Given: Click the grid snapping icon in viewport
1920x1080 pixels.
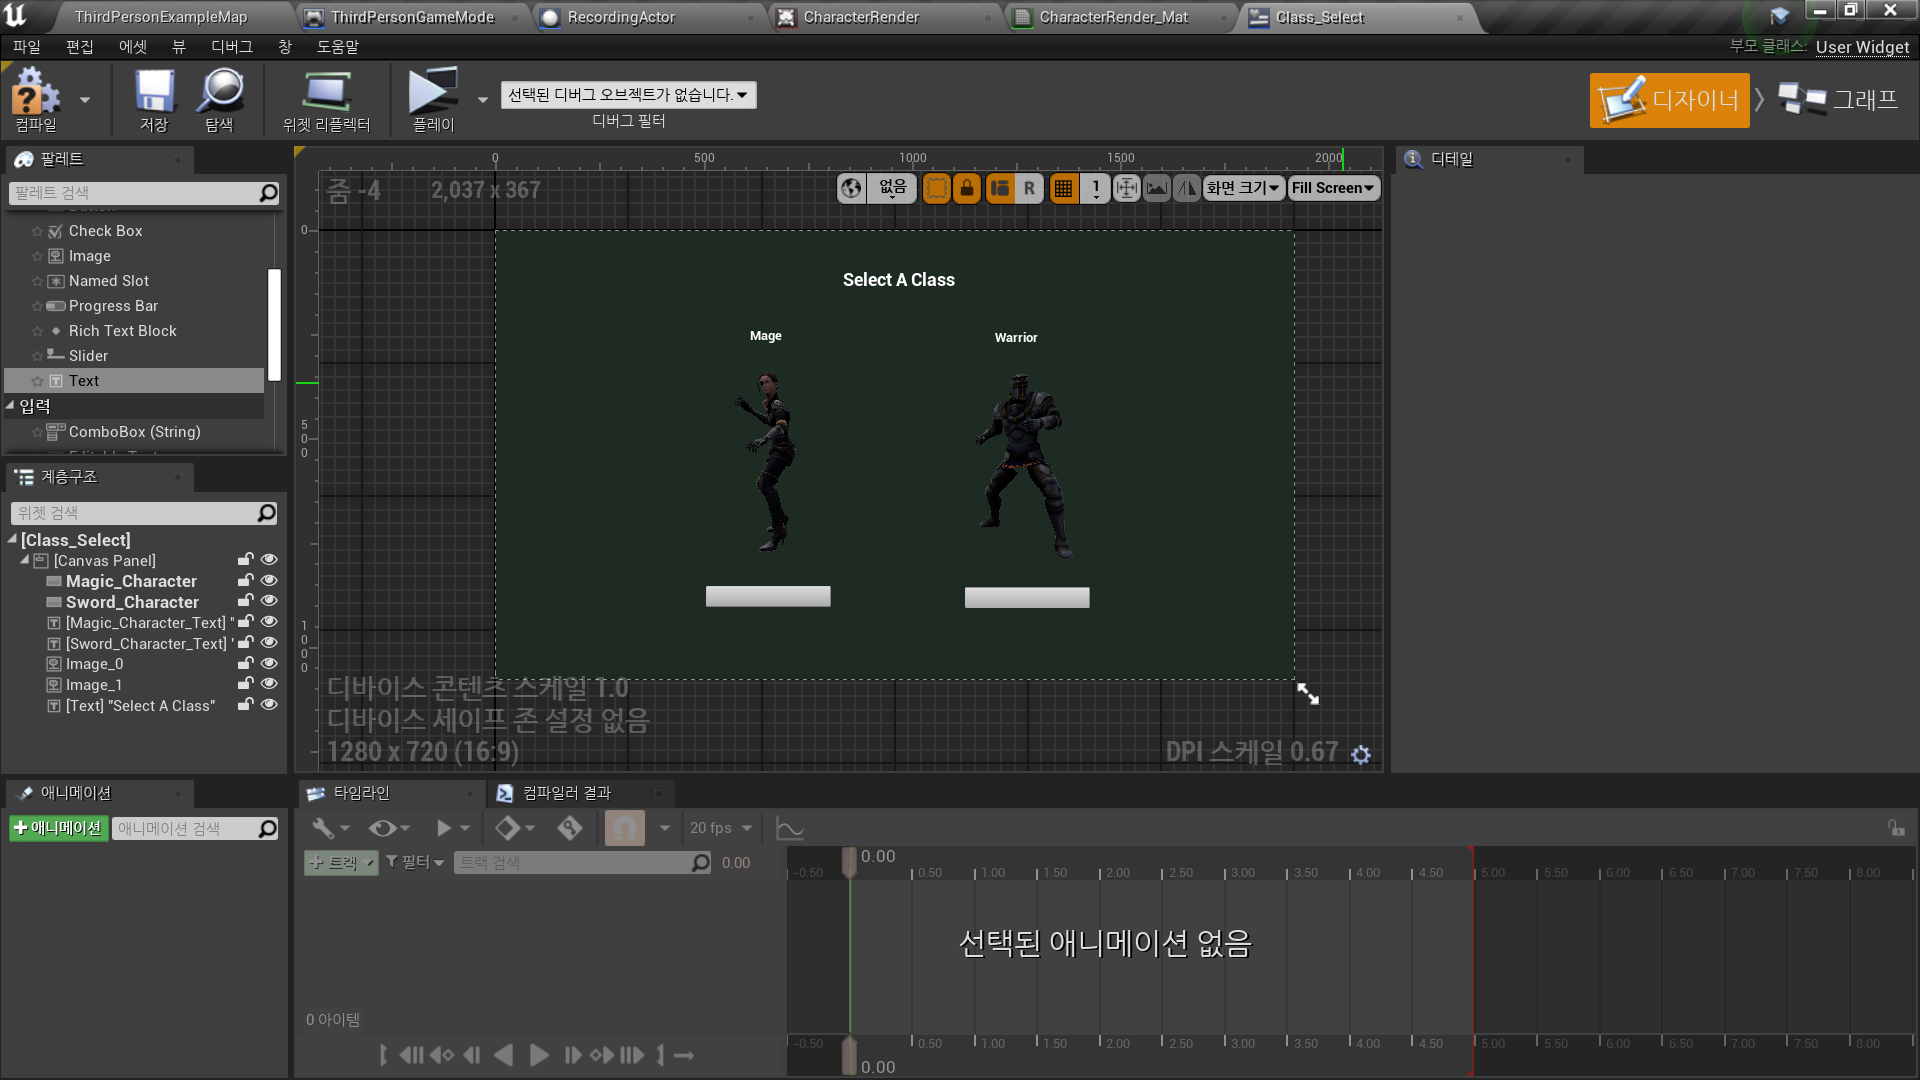Looking at the screenshot, I should click(1063, 188).
